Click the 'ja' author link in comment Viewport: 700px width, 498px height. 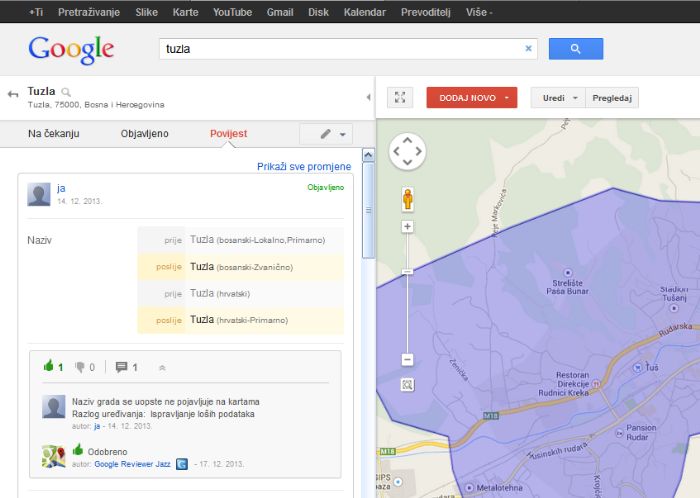97,426
